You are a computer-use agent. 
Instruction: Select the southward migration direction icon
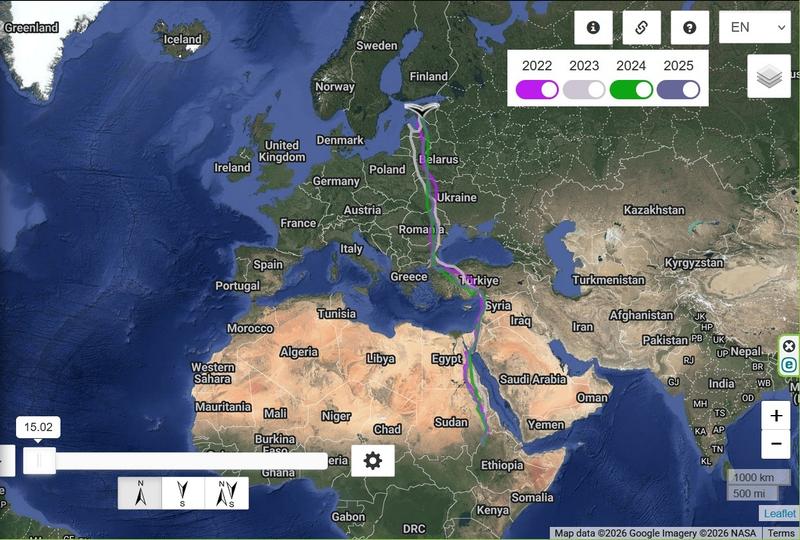pyautogui.click(x=183, y=493)
